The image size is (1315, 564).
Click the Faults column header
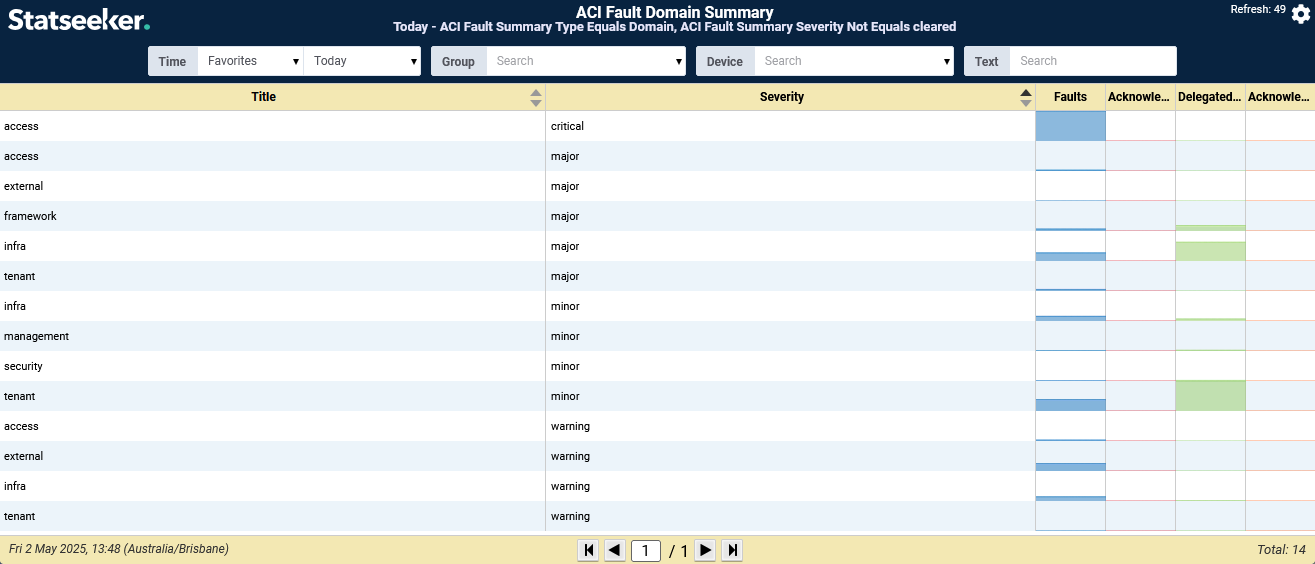pyautogui.click(x=1070, y=97)
